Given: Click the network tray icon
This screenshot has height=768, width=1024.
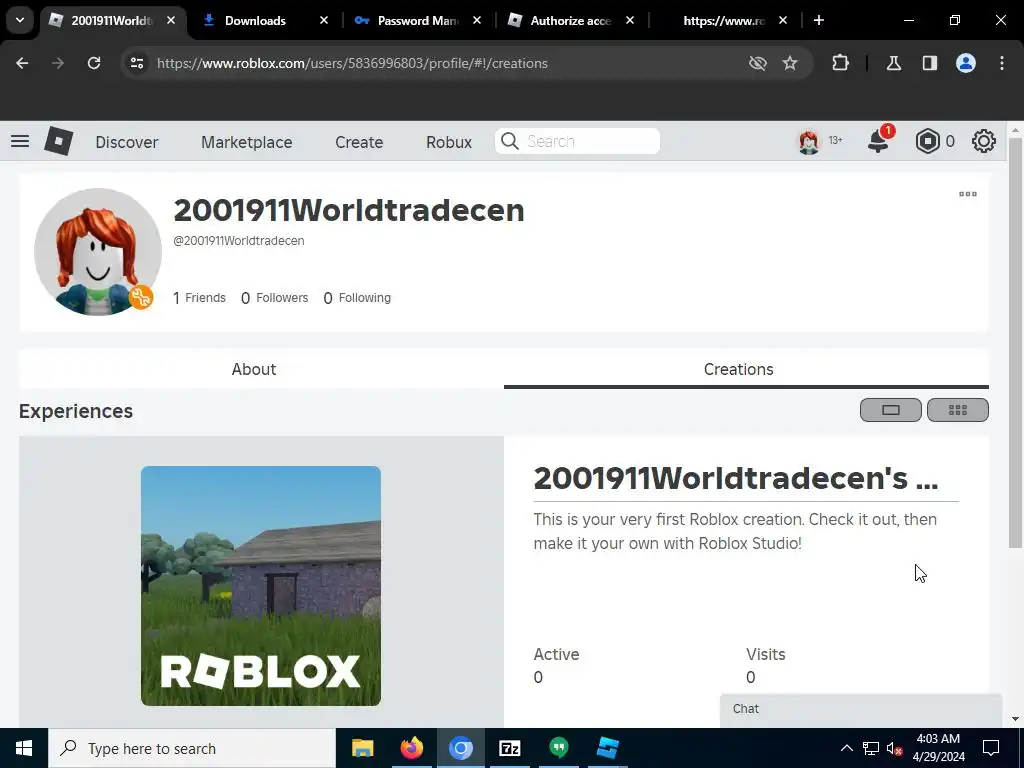Looking at the screenshot, I should click(871, 748).
